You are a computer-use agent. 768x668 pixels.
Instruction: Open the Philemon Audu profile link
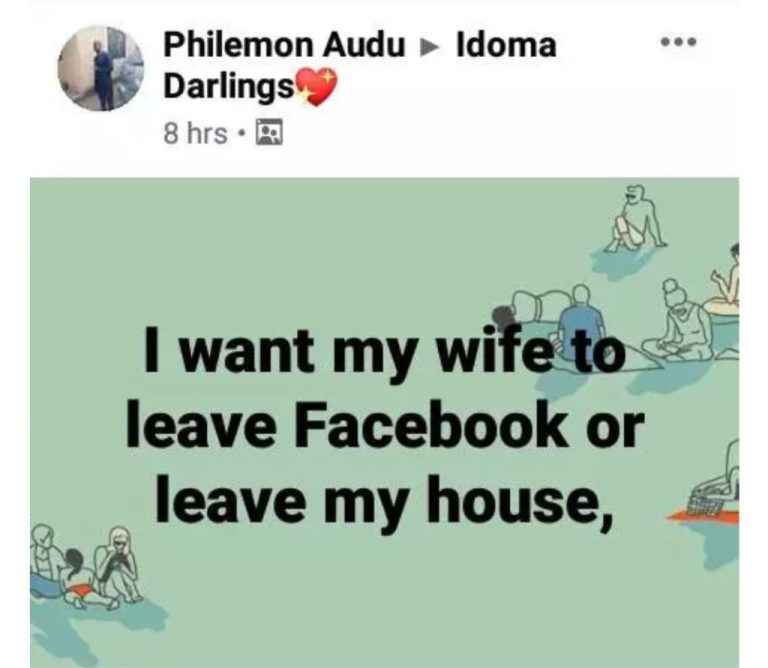point(284,45)
